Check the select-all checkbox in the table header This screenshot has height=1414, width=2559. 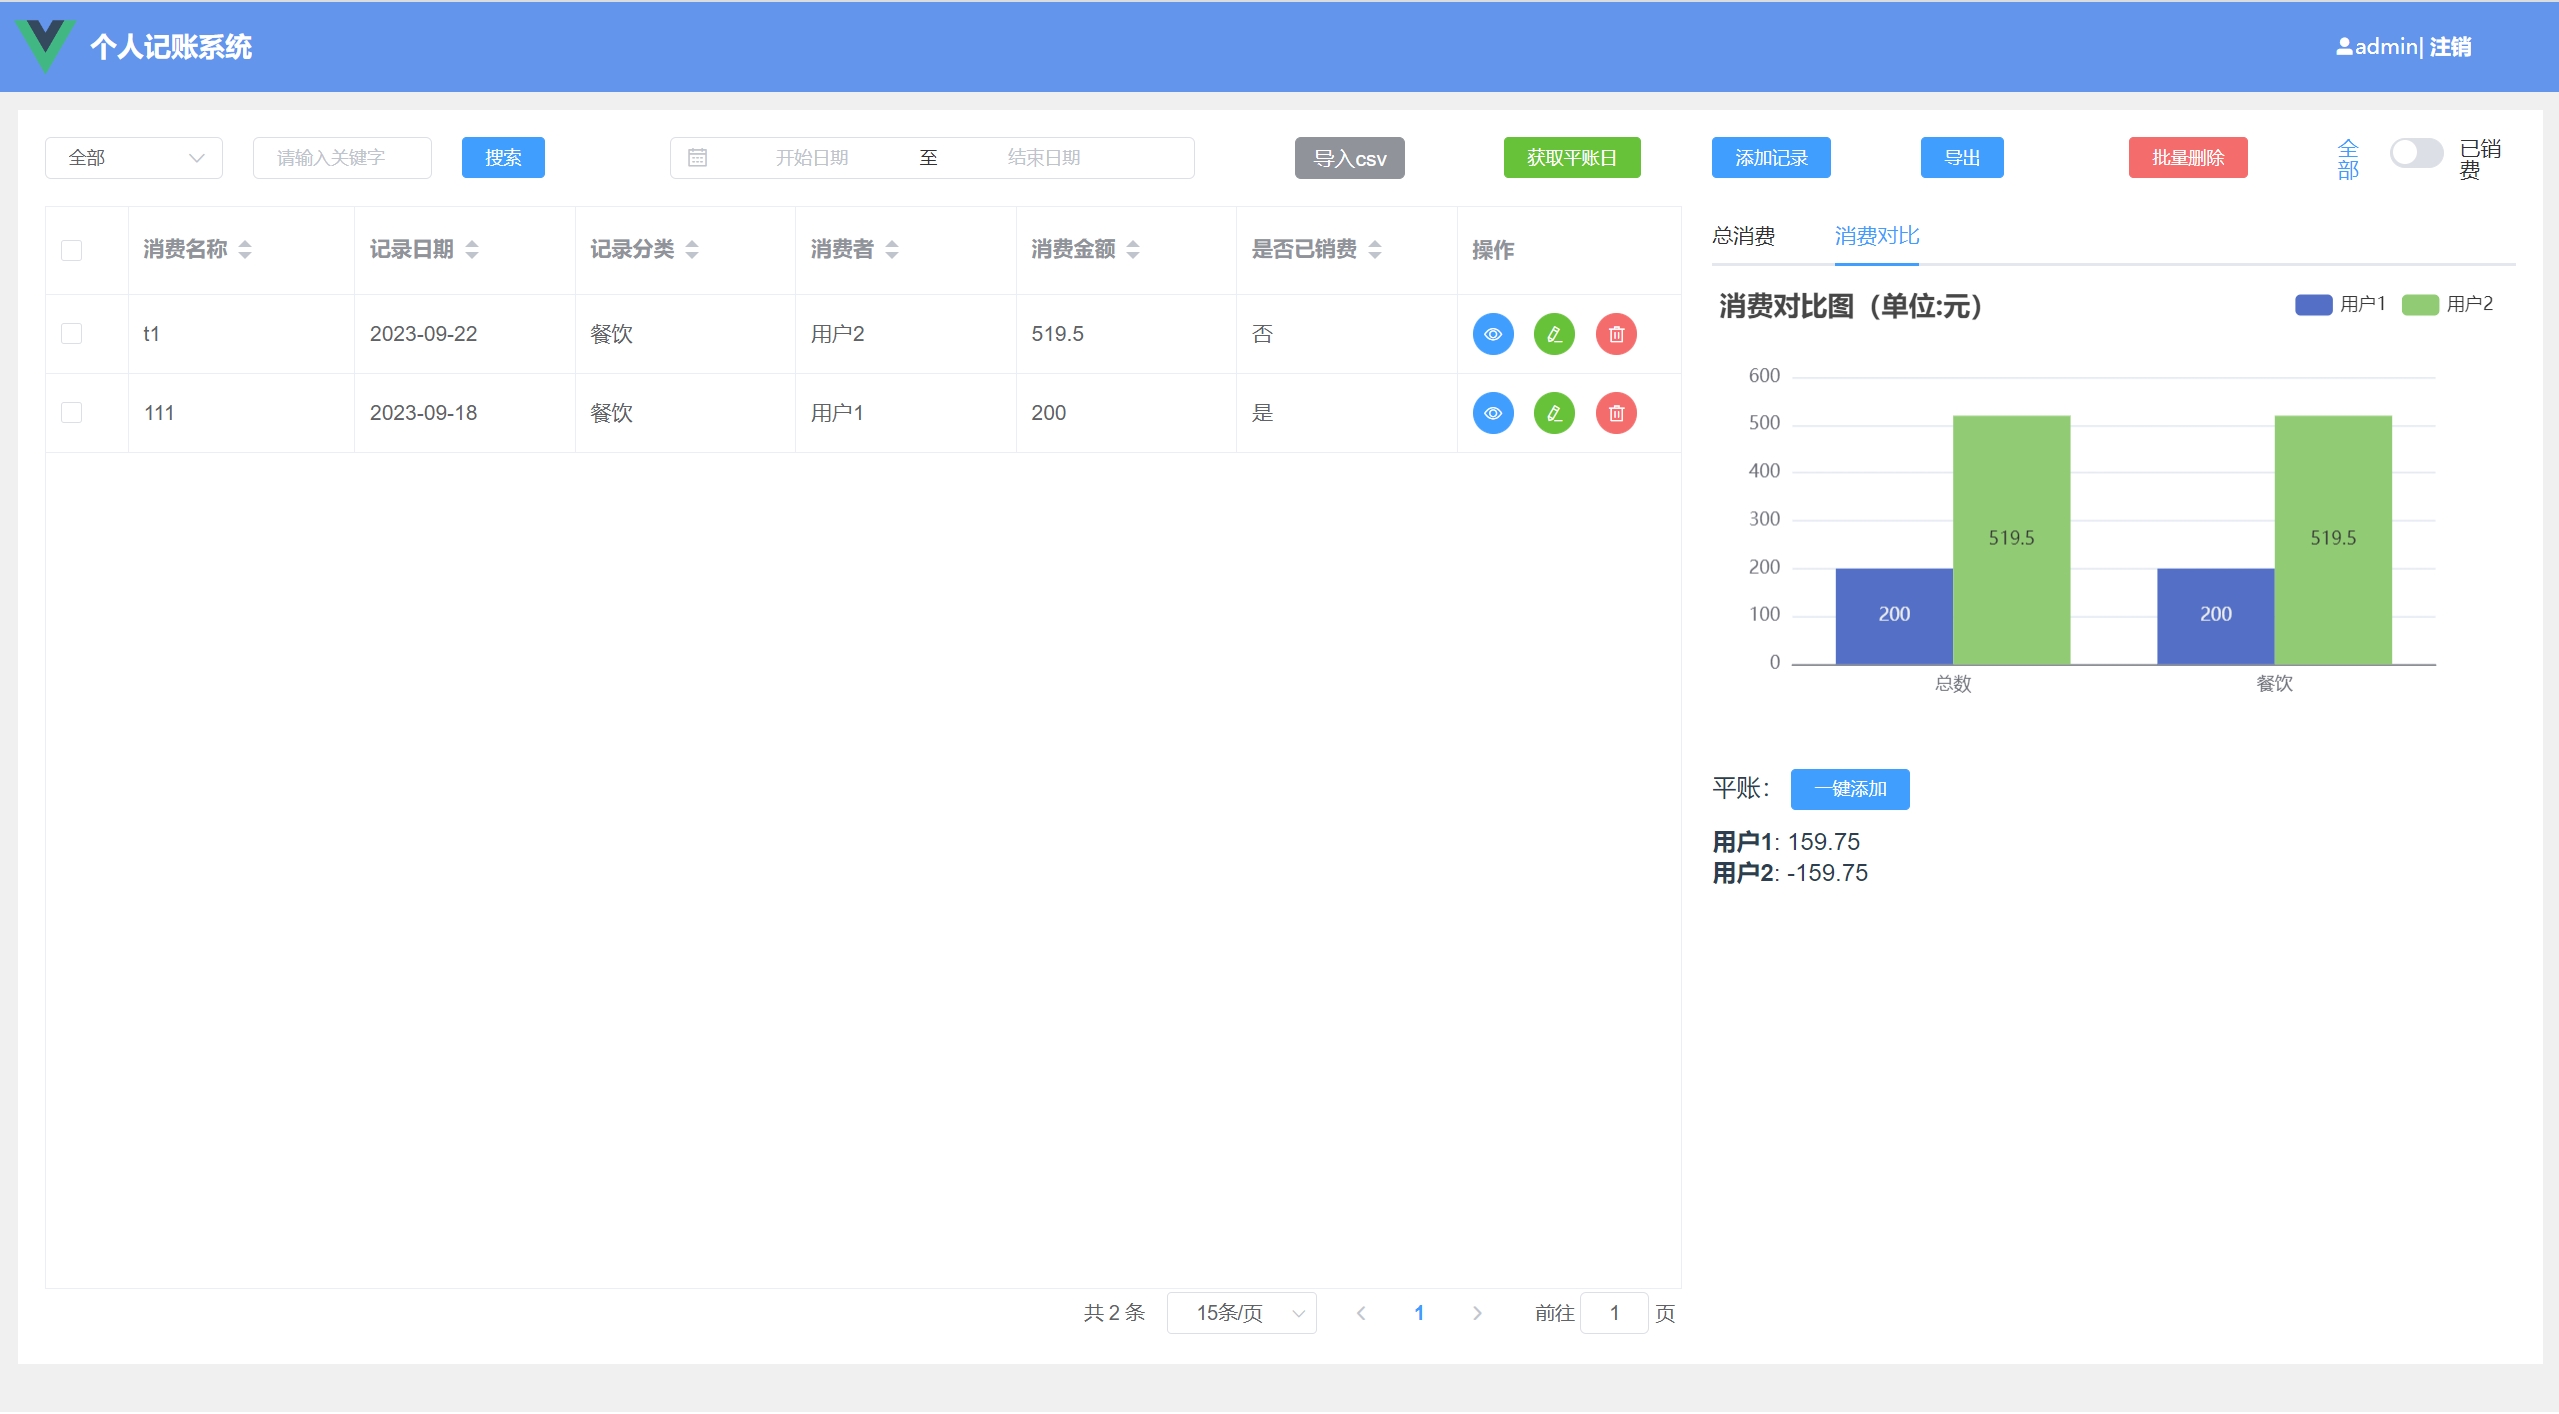[72, 250]
